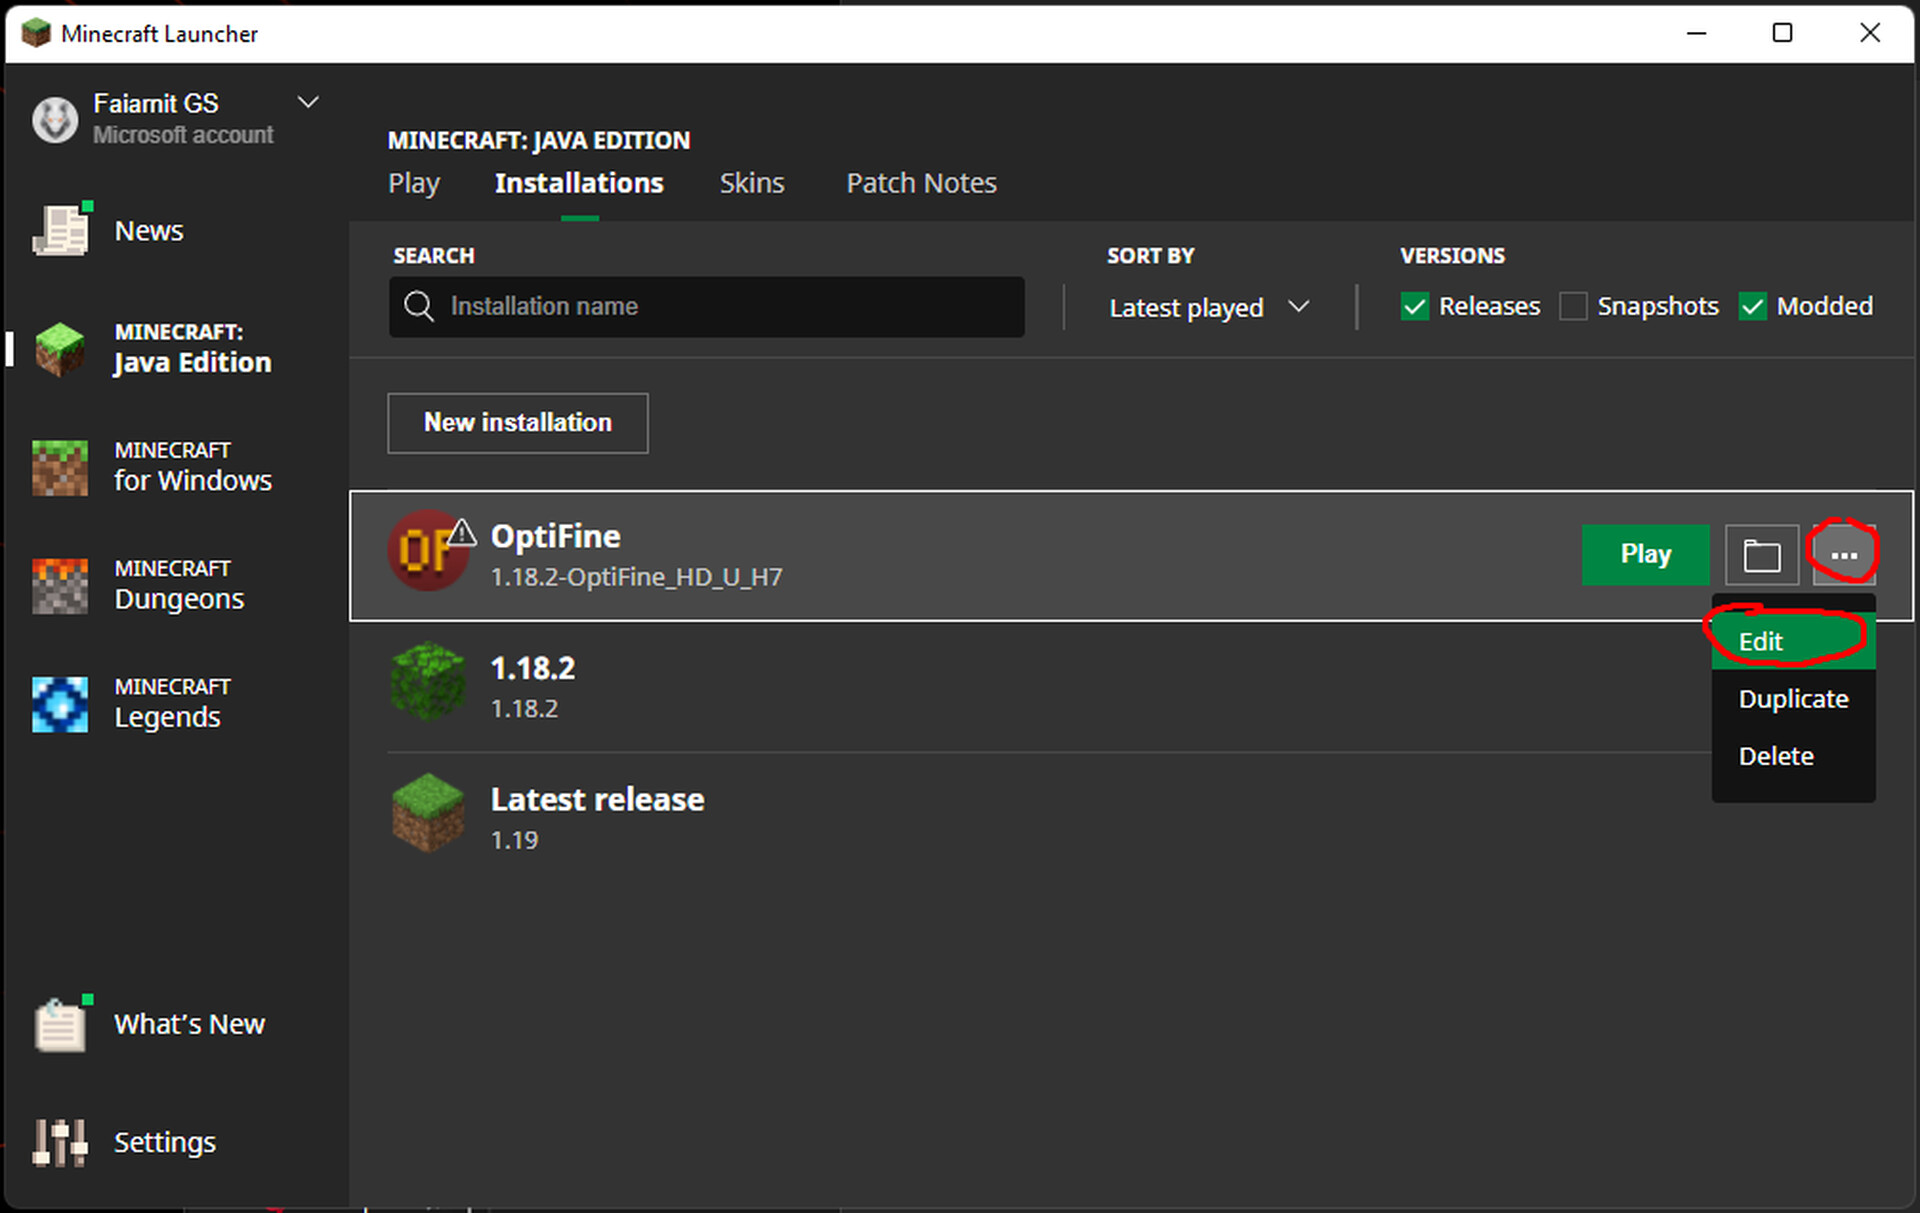Screen dimensions: 1920x1213
Task: Click the New installation button
Action: pos(517,423)
